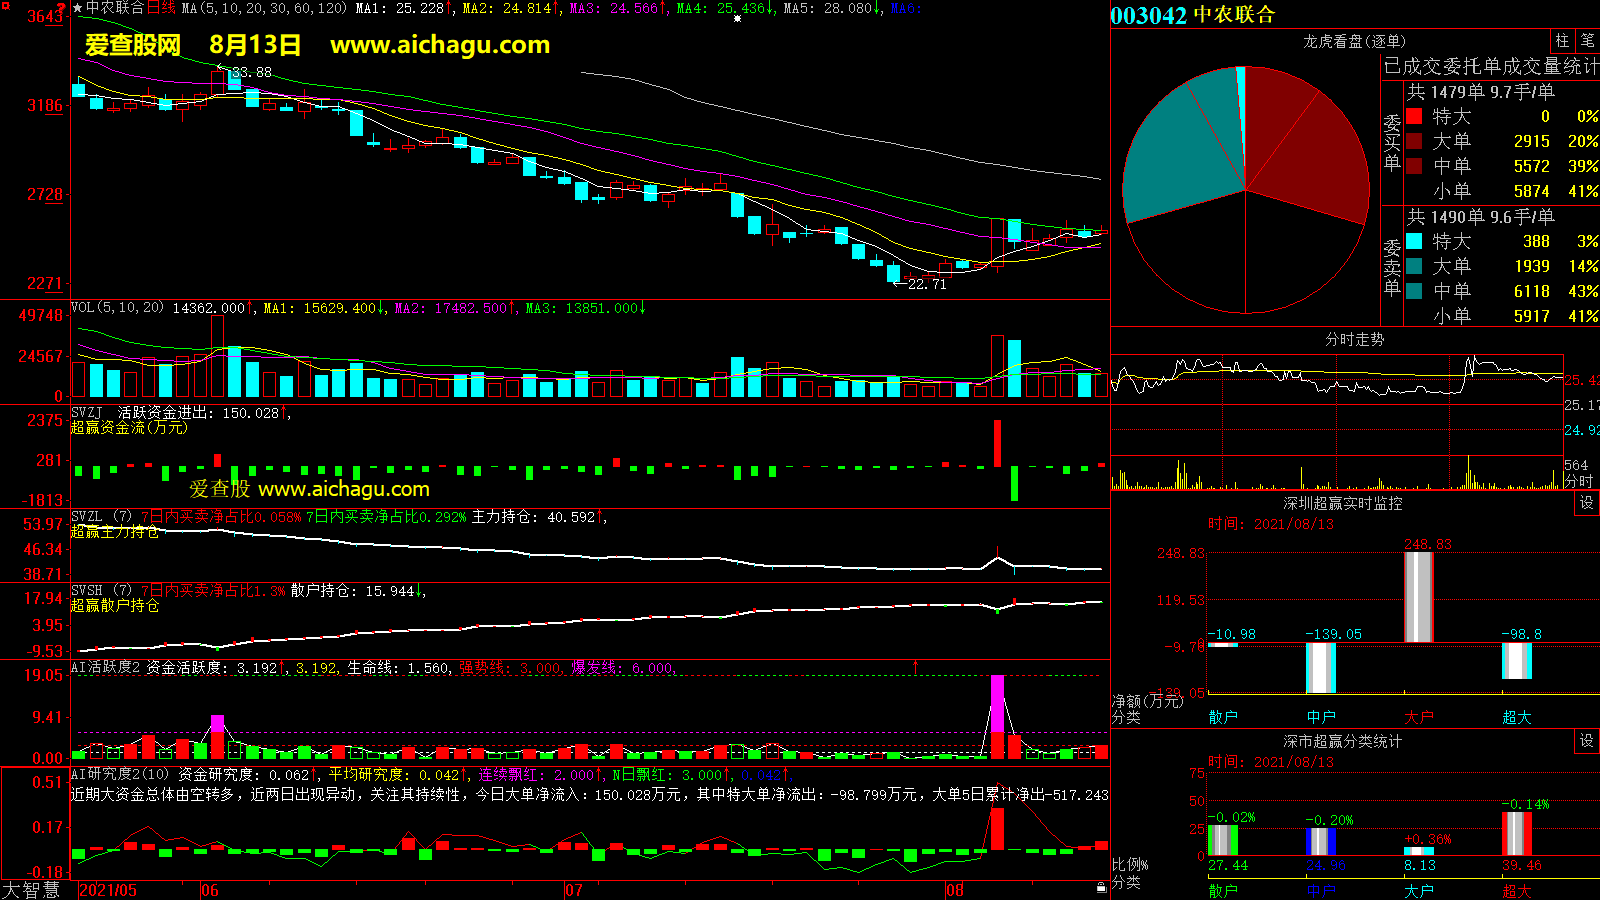1600x900 pixels.
Task: Click the small red square icon top-left
Action: pos(6,6)
